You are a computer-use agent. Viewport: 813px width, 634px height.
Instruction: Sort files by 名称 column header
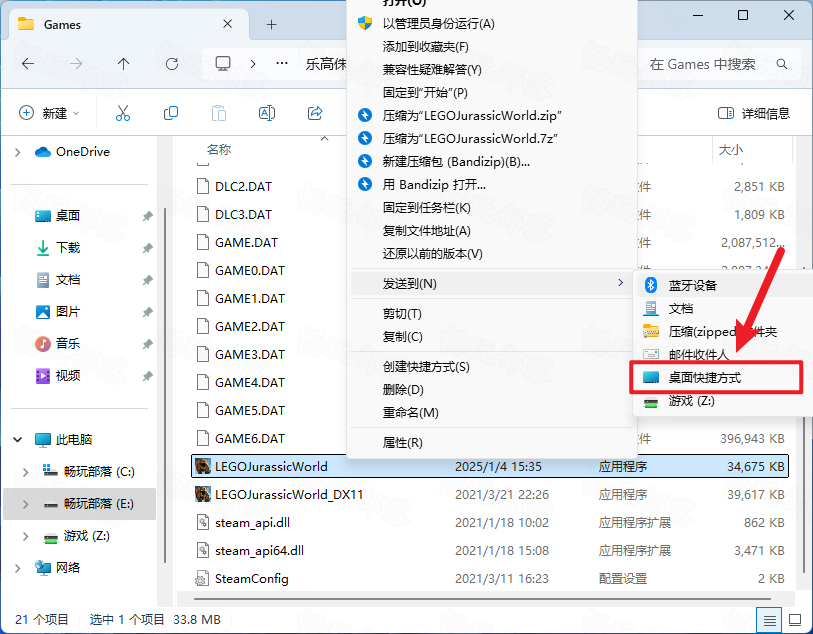click(219, 150)
